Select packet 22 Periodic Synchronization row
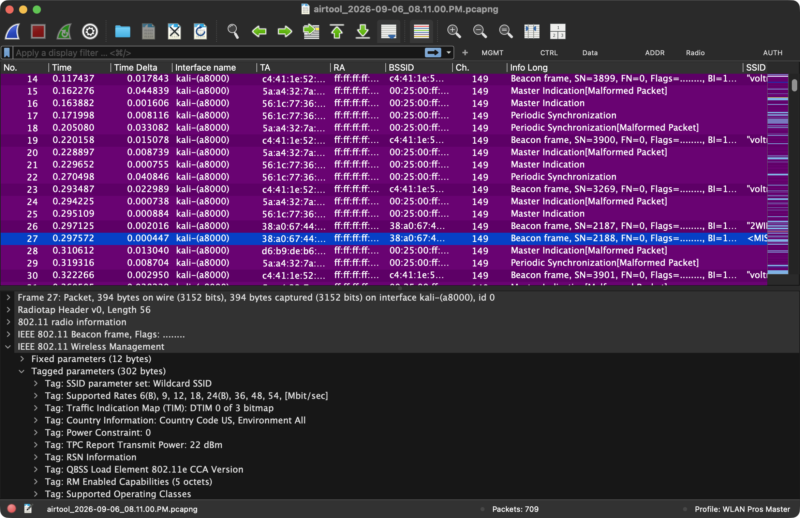 coord(383,177)
